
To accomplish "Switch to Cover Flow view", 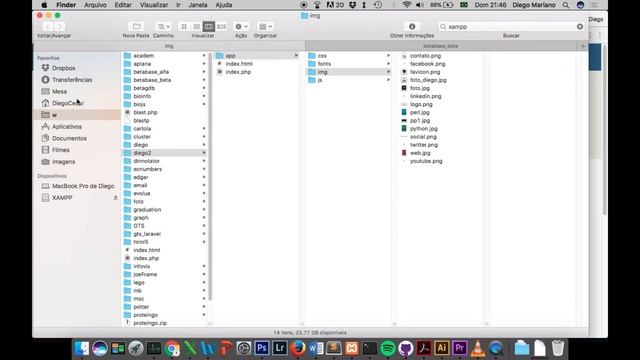I will tap(221, 27).
